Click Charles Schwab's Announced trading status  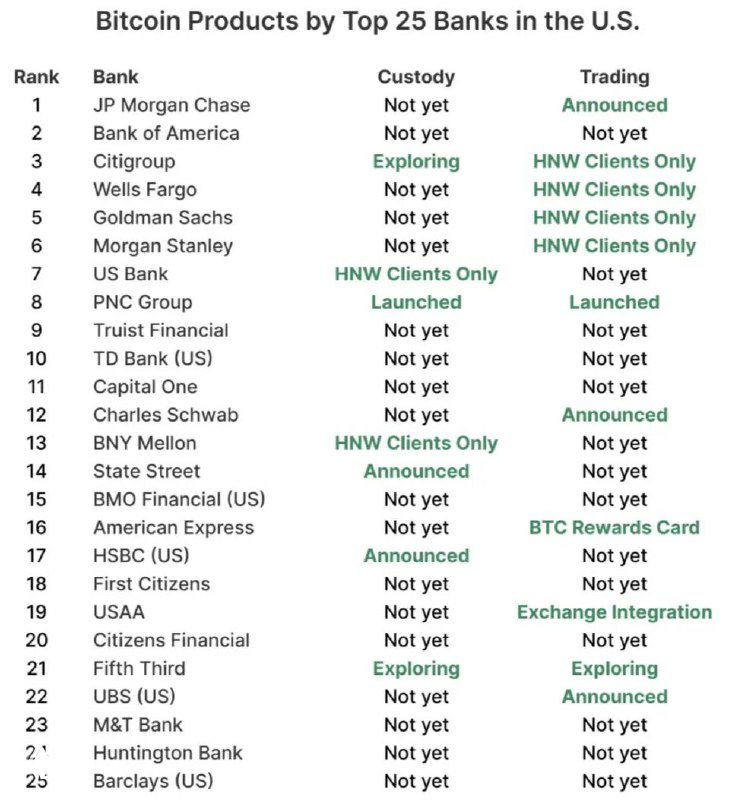[614, 415]
